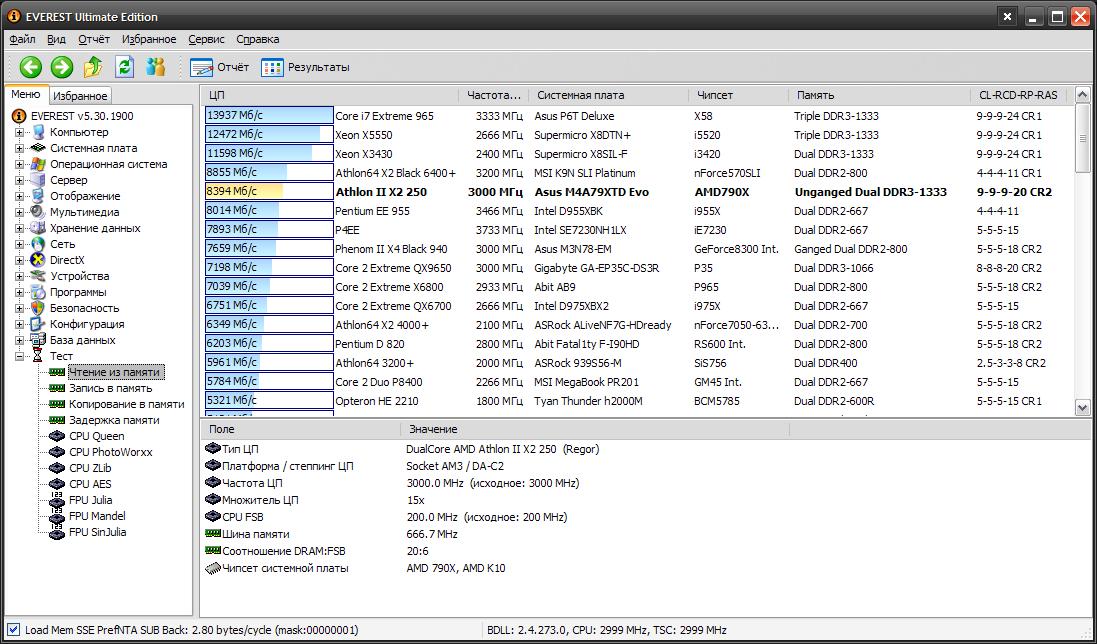
Task: Switch to the Меню sidebar tab
Action: click(26, 94)
